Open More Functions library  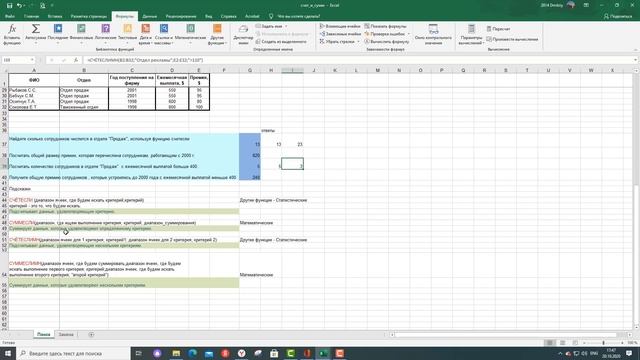(x=217, y=34)
